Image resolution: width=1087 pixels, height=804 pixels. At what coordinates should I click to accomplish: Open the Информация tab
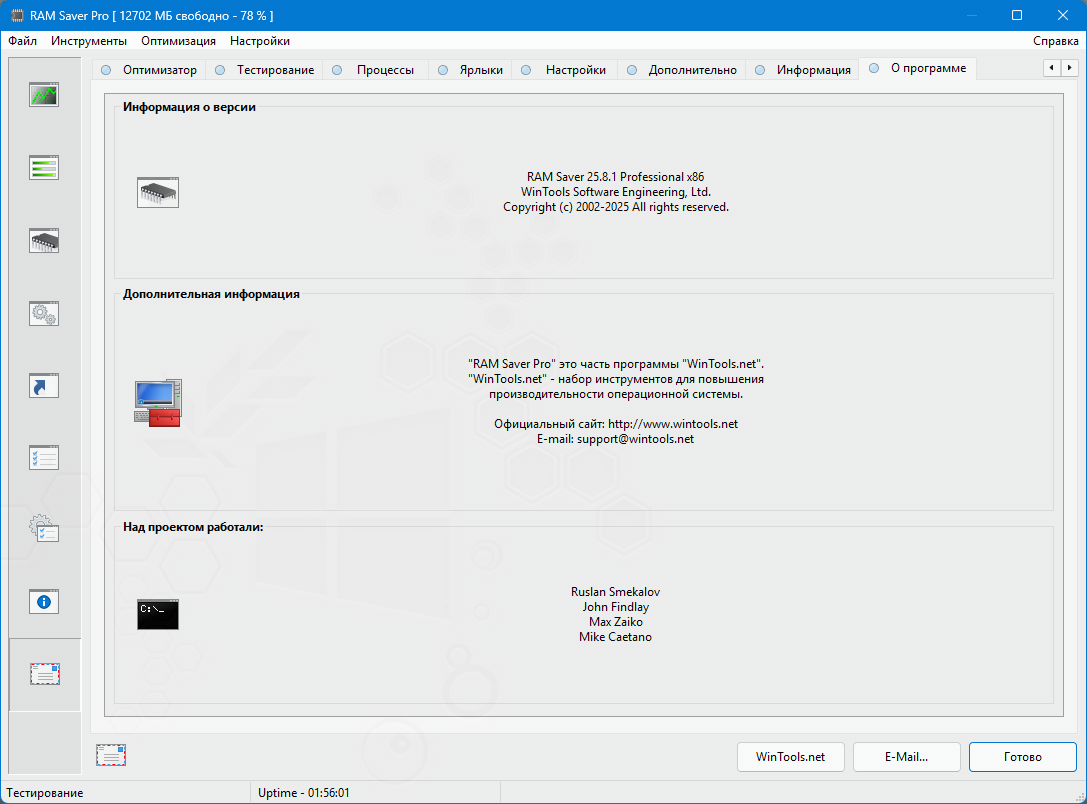pos(804,69)
